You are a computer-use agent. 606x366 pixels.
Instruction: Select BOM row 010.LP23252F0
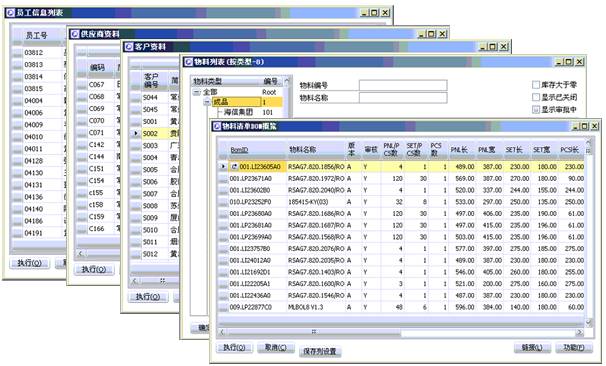(401, 202)
